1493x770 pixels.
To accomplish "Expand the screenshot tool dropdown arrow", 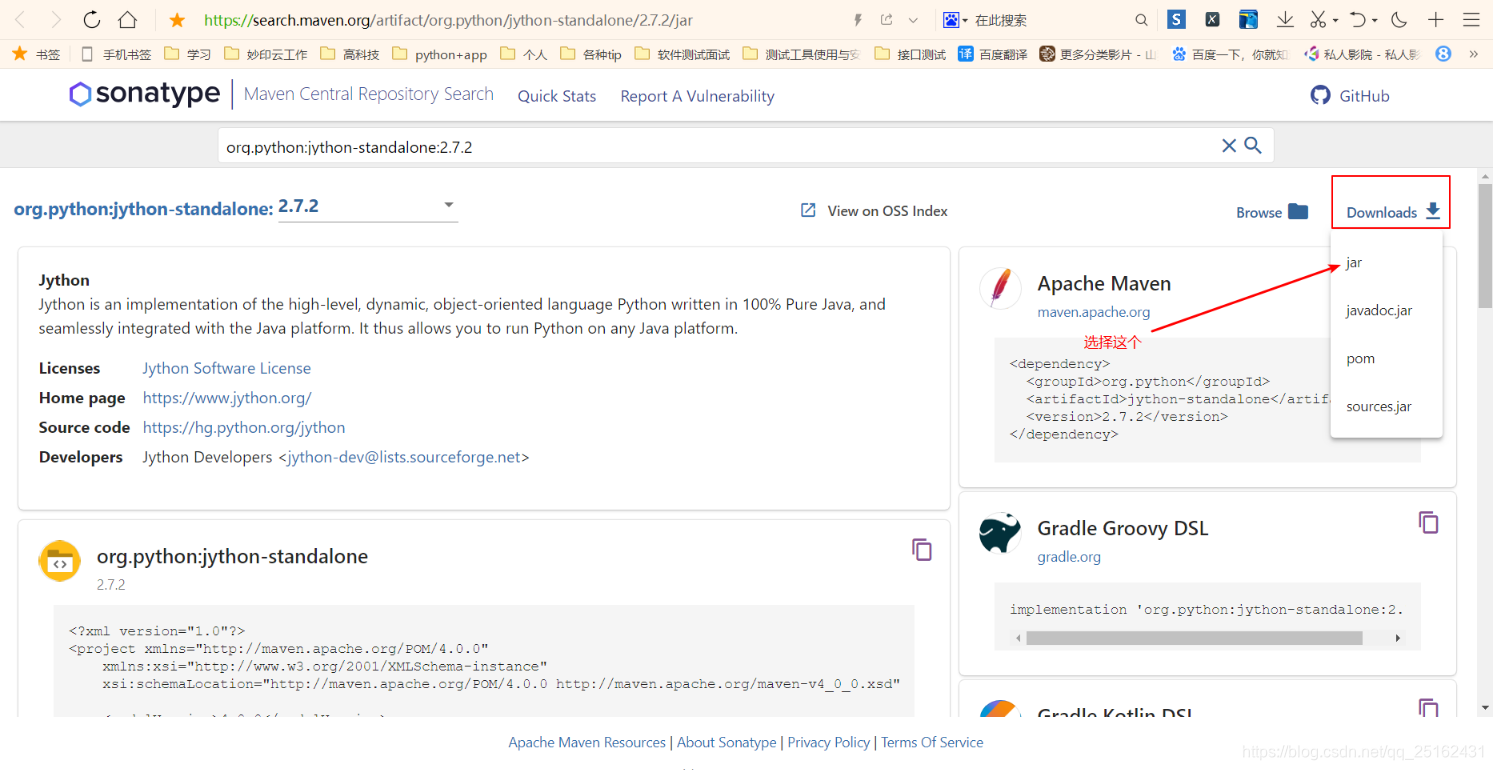I will pyautogui.click(x=1335, y=21).
